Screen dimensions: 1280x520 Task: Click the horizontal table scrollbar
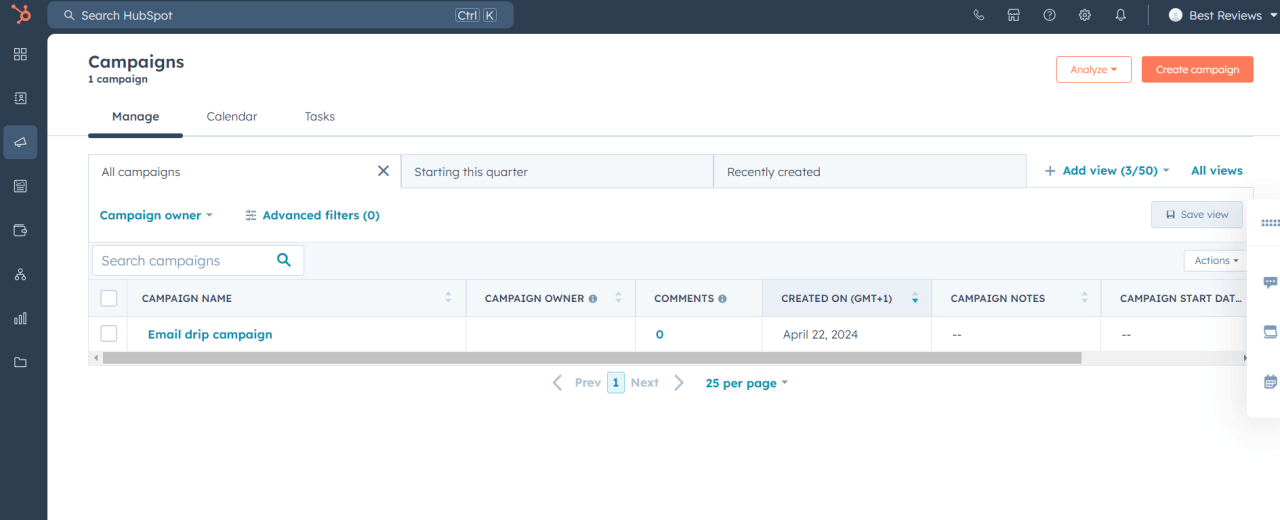(592, 358)
